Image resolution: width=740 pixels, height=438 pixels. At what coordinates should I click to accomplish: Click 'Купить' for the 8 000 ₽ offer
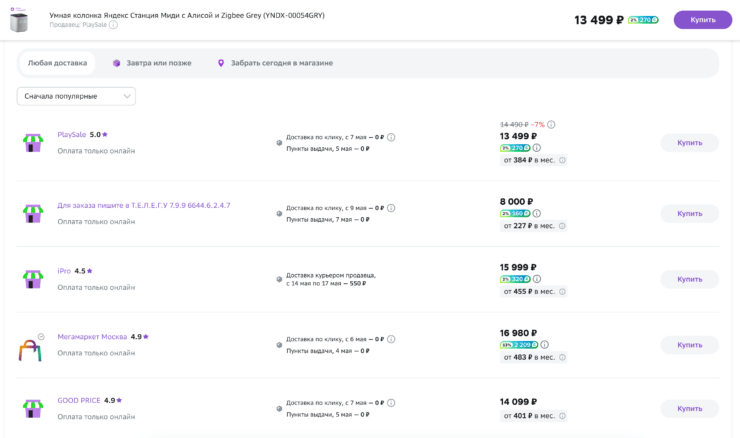click(689, 213)
